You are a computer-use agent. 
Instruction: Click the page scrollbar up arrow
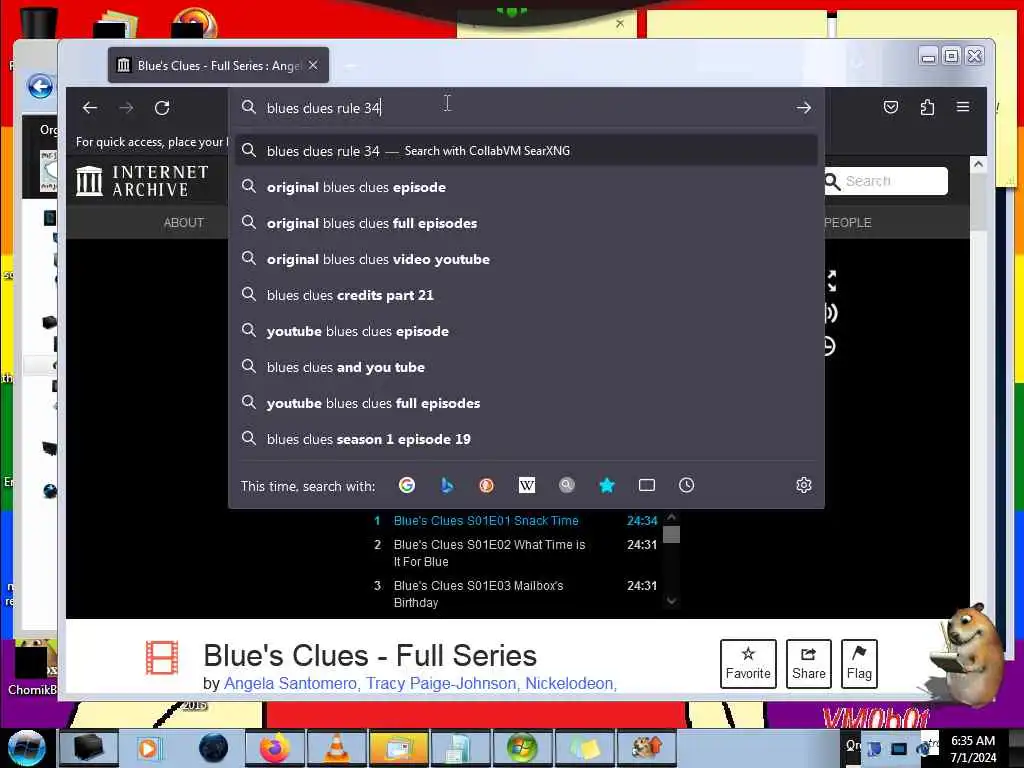pyautogui.click(x=978, y=164)
